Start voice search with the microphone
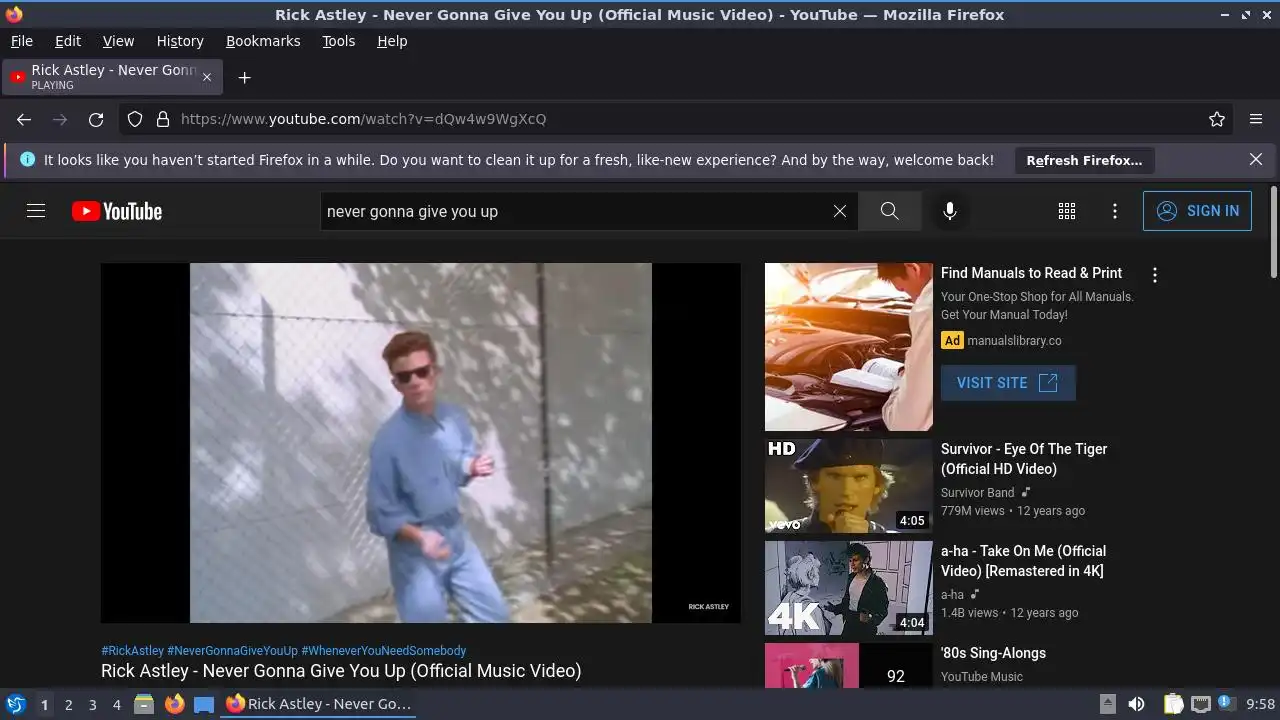 (950, 211)
